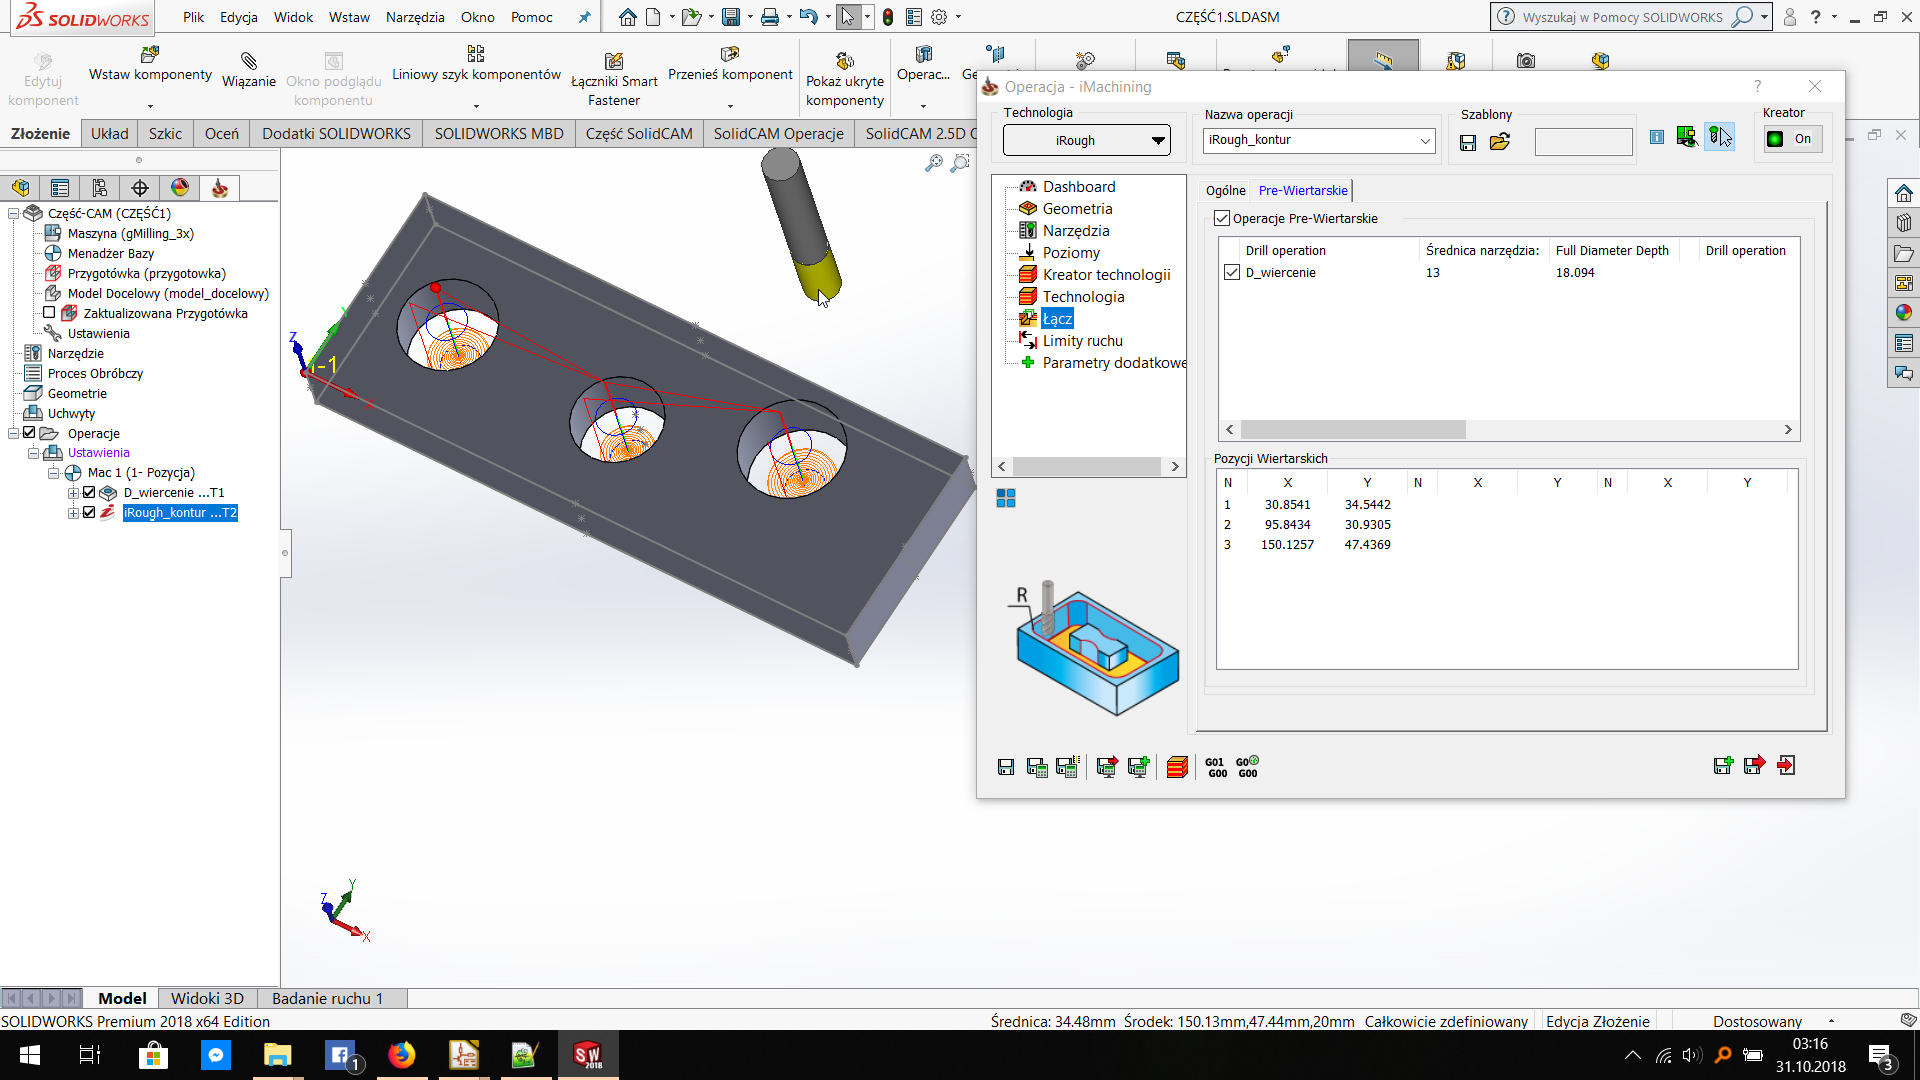
Task: Click the Simulate icon with red arrow
Action: (x=1107, y=767)
